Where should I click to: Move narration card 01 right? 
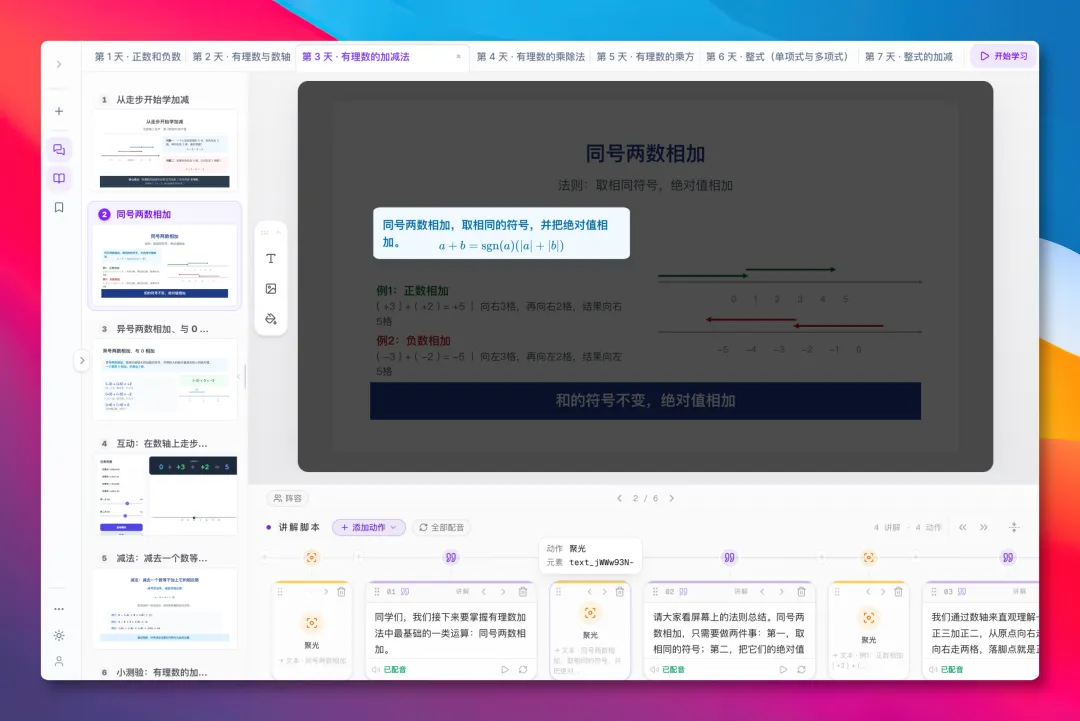click(x=503, y=592)
